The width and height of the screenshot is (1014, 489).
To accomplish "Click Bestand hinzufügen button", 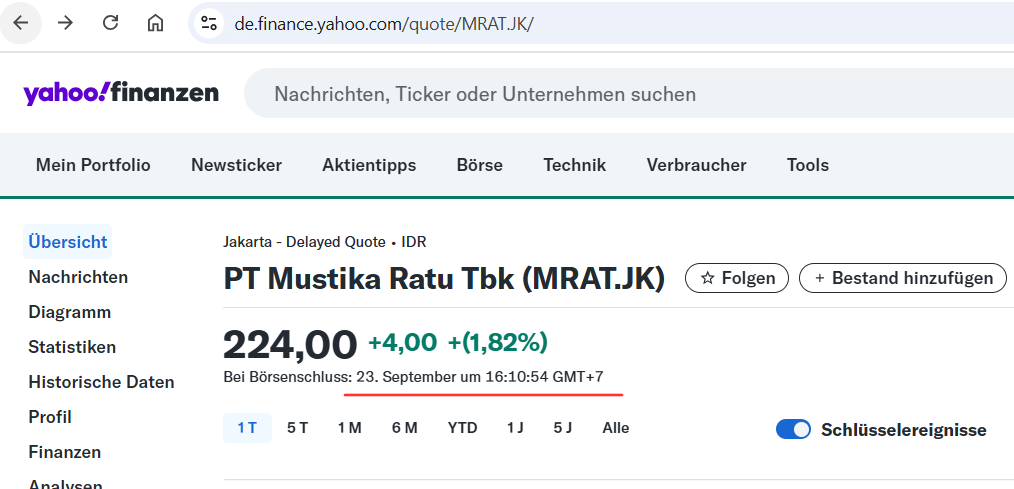I will point(902,278).
